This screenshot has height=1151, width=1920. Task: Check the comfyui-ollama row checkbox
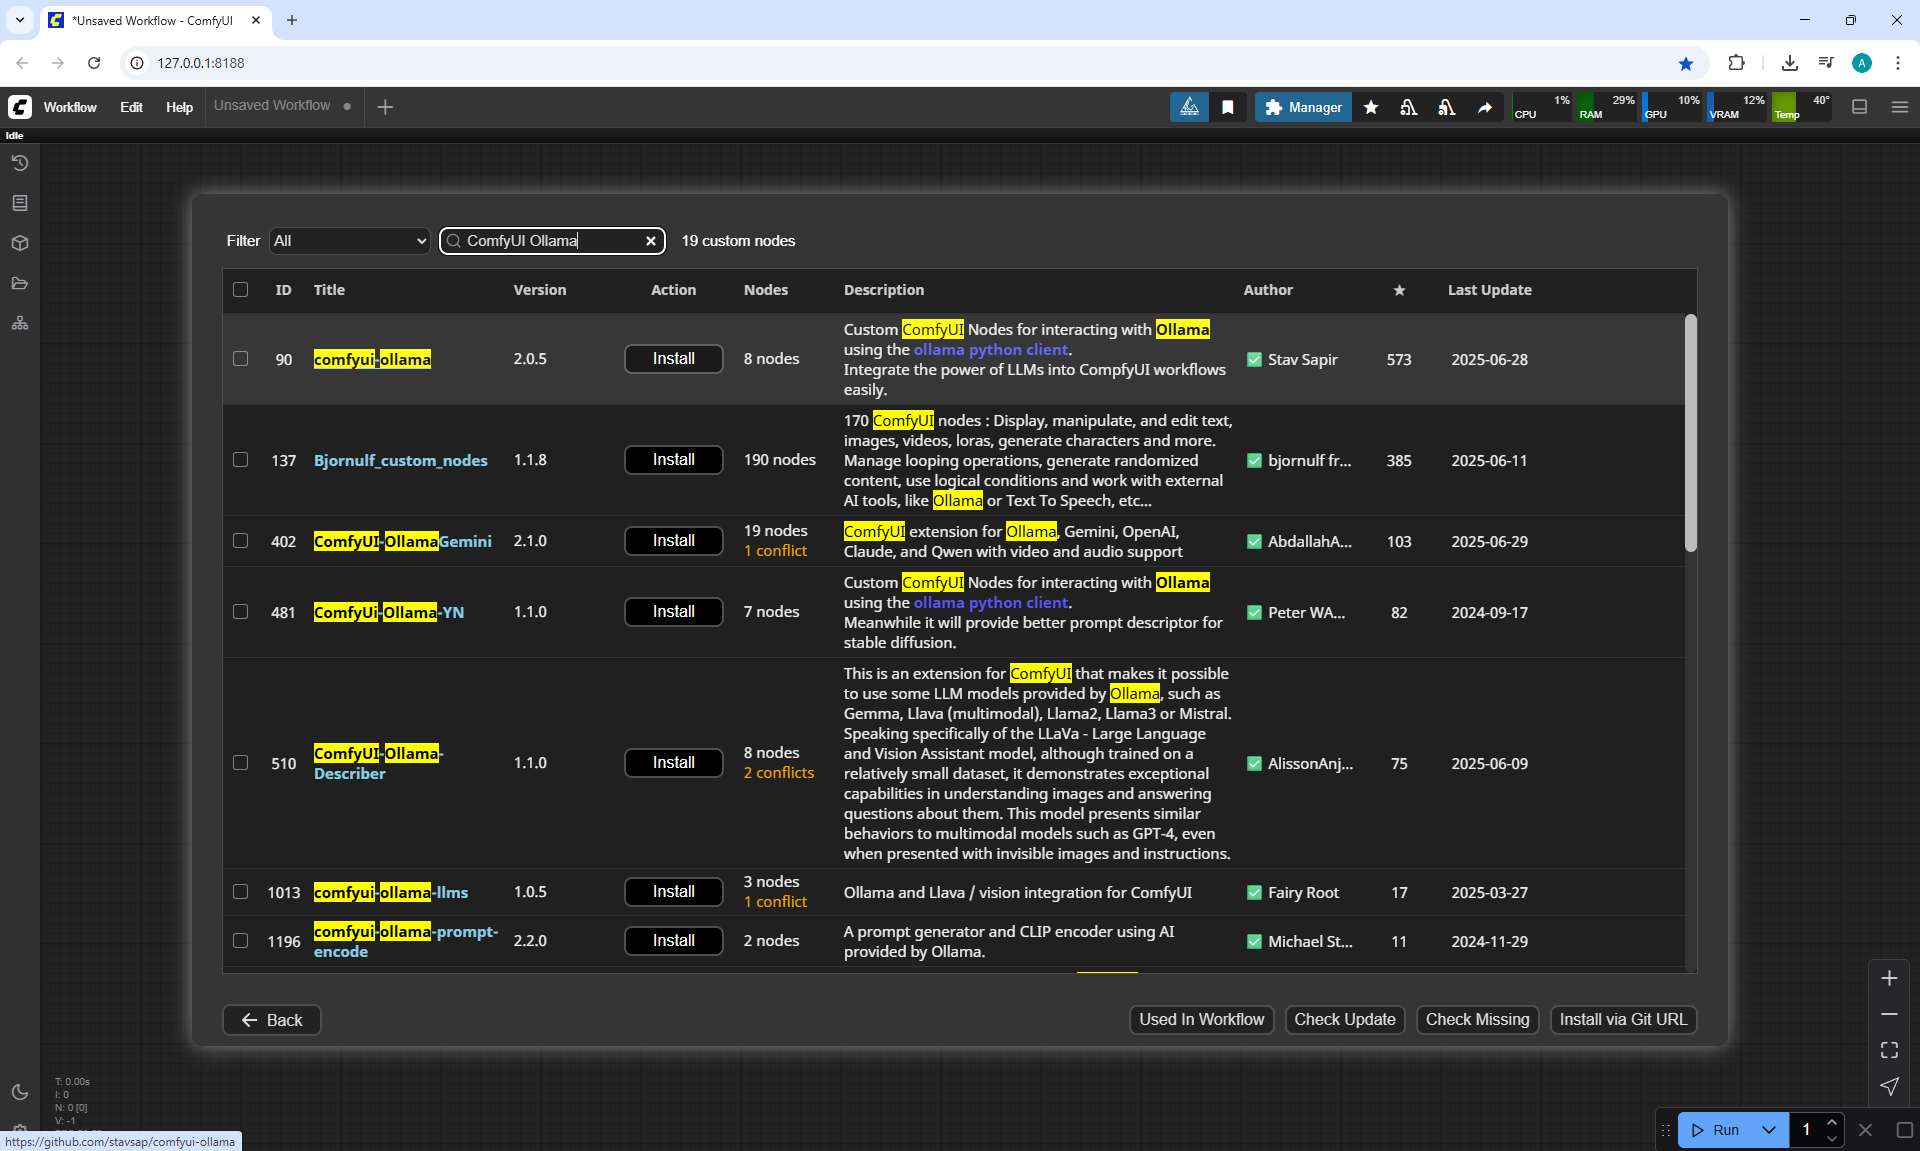tap(241, 359)
